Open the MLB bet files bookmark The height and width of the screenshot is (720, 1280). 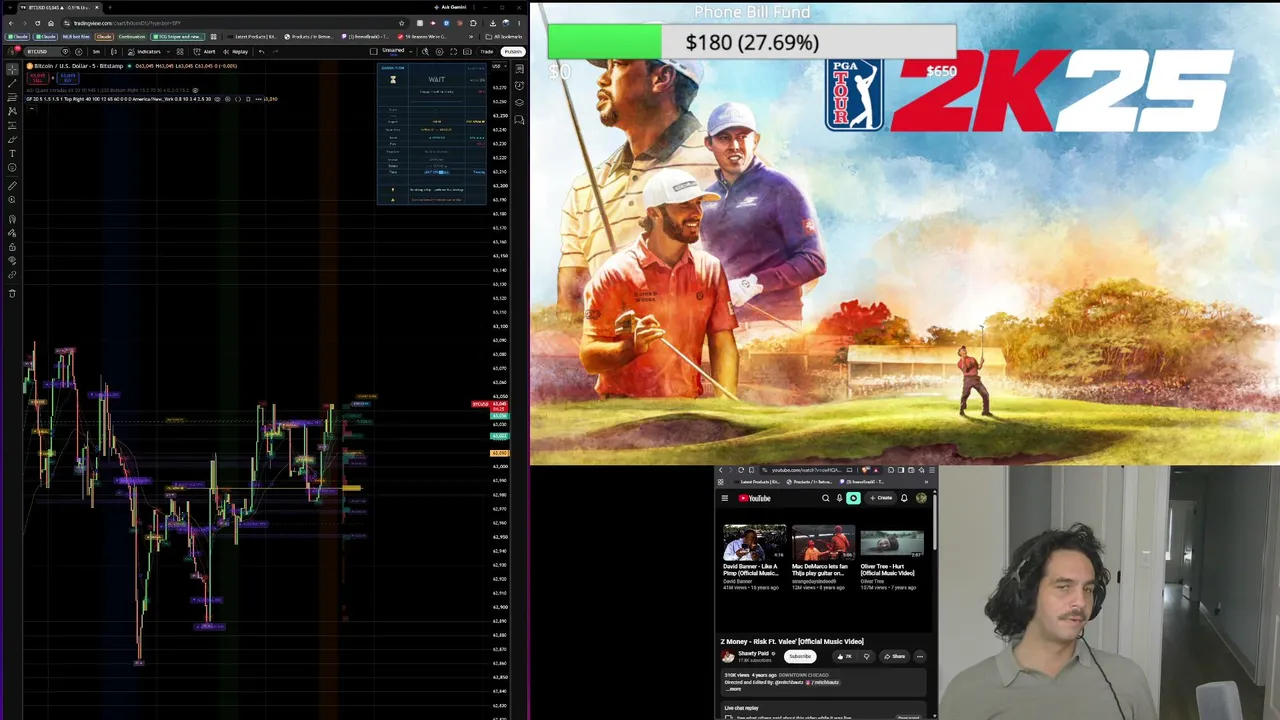(x=75, y=37)
